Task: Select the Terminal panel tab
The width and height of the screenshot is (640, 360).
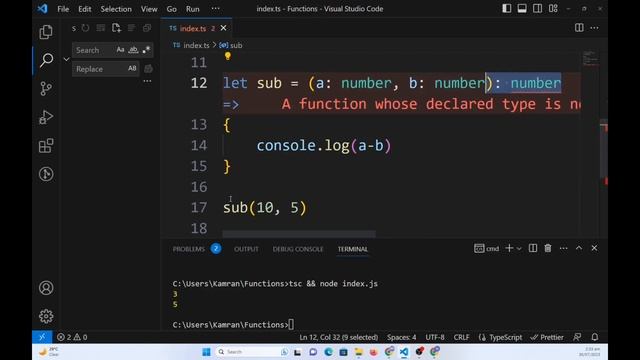Action: 353,249
